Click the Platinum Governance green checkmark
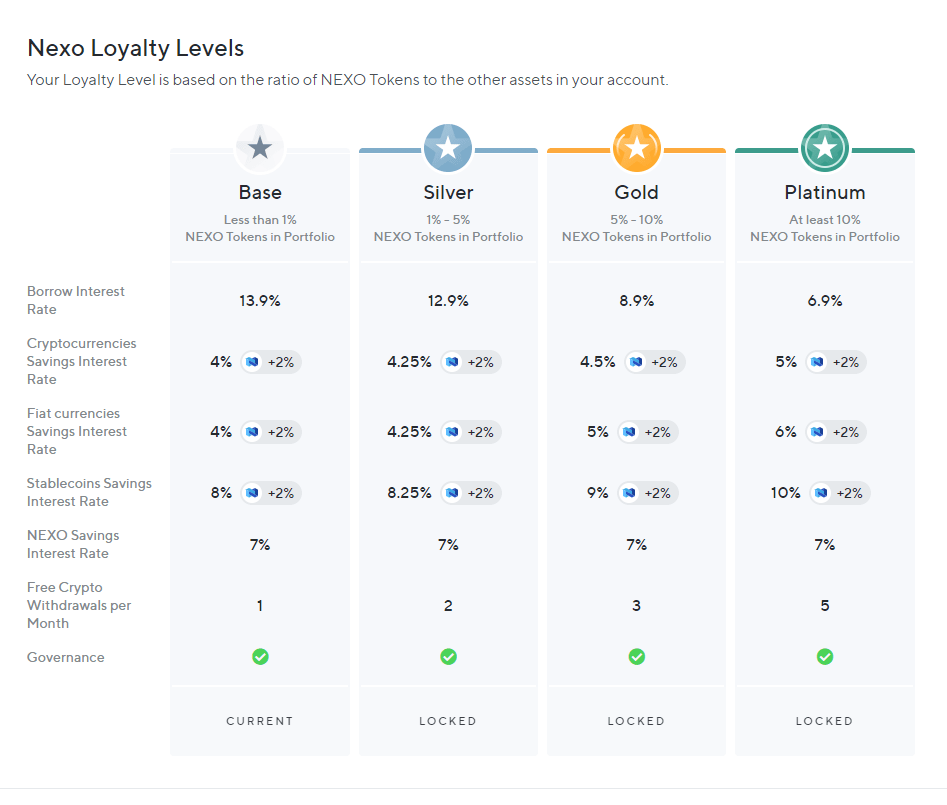947x805 pixels. pyautogui.click(x=825, y=656)
